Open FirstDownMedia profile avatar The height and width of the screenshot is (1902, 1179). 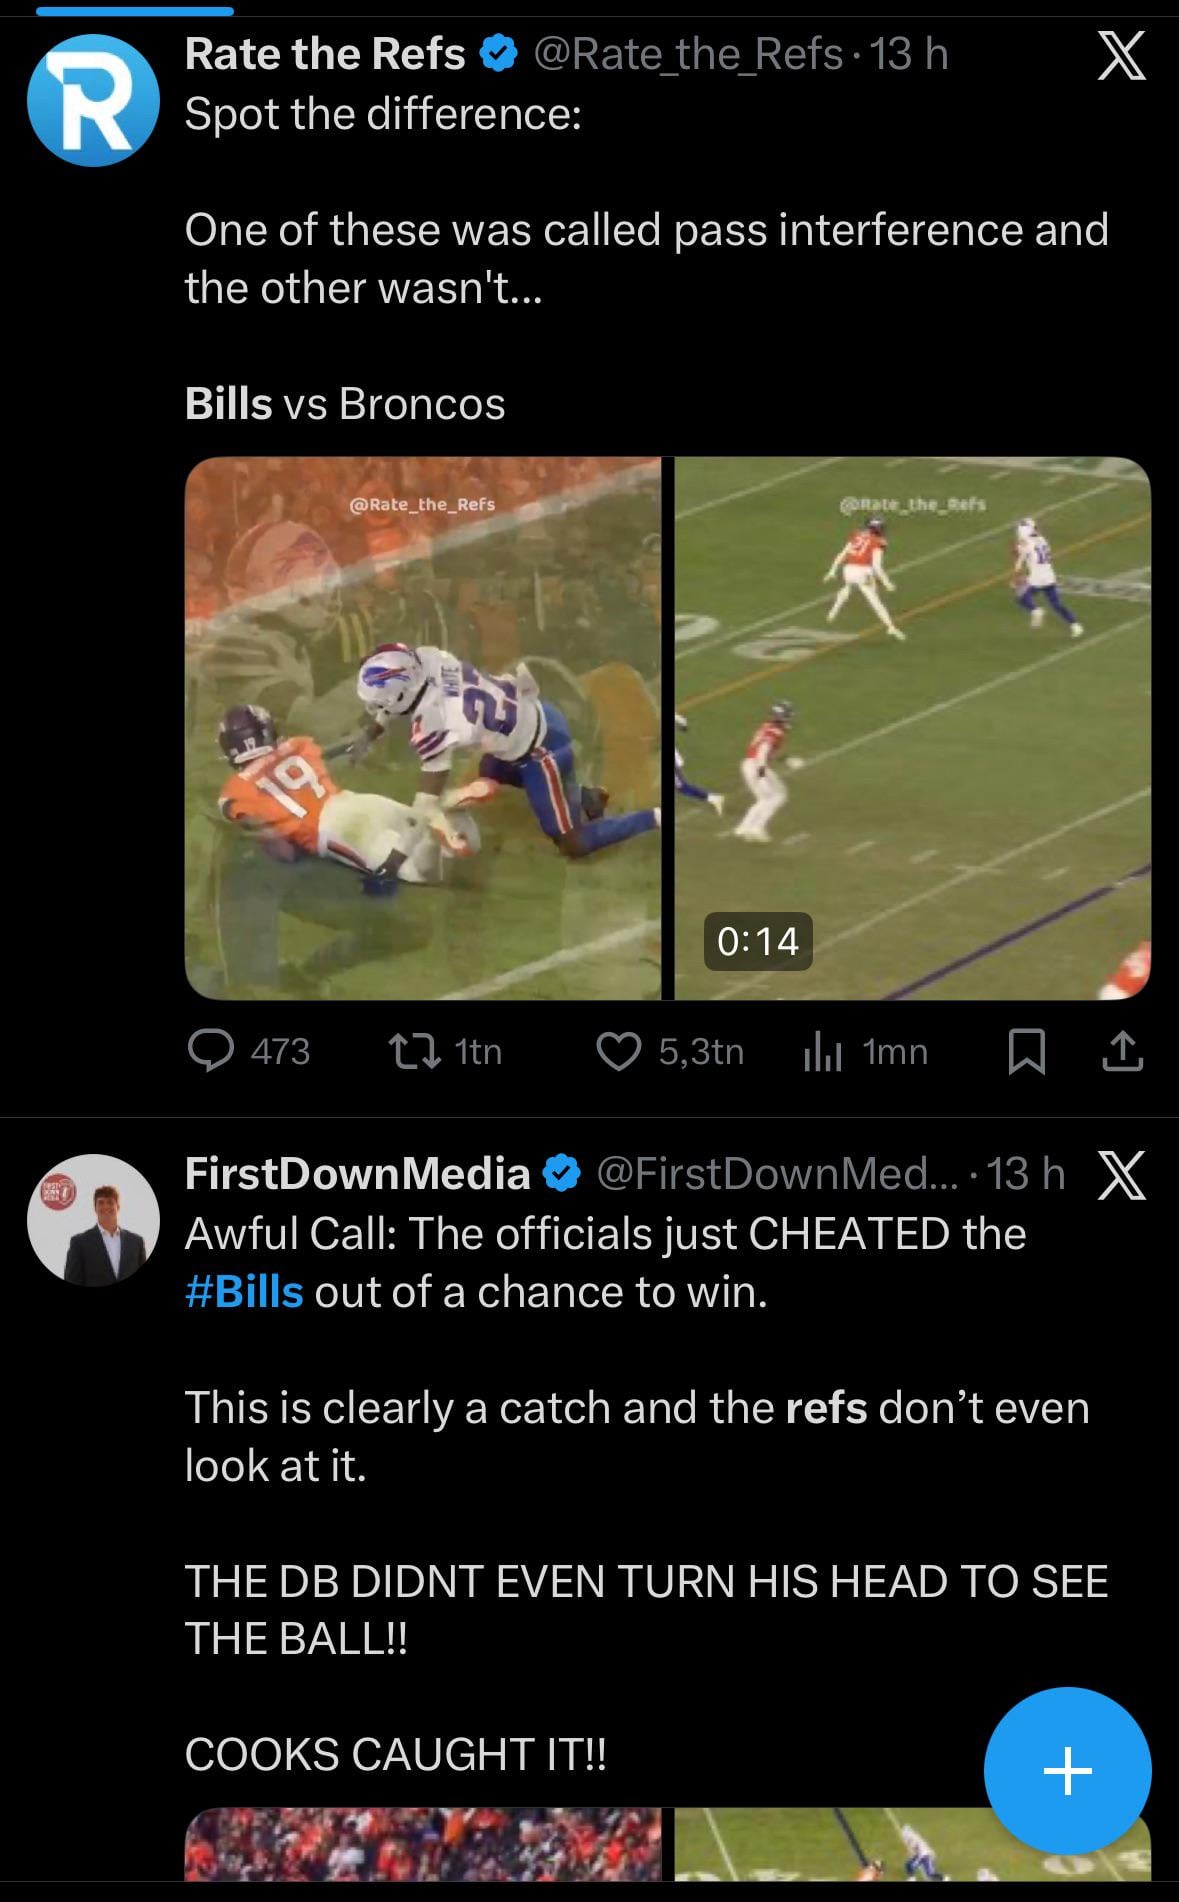[93, 1220]
